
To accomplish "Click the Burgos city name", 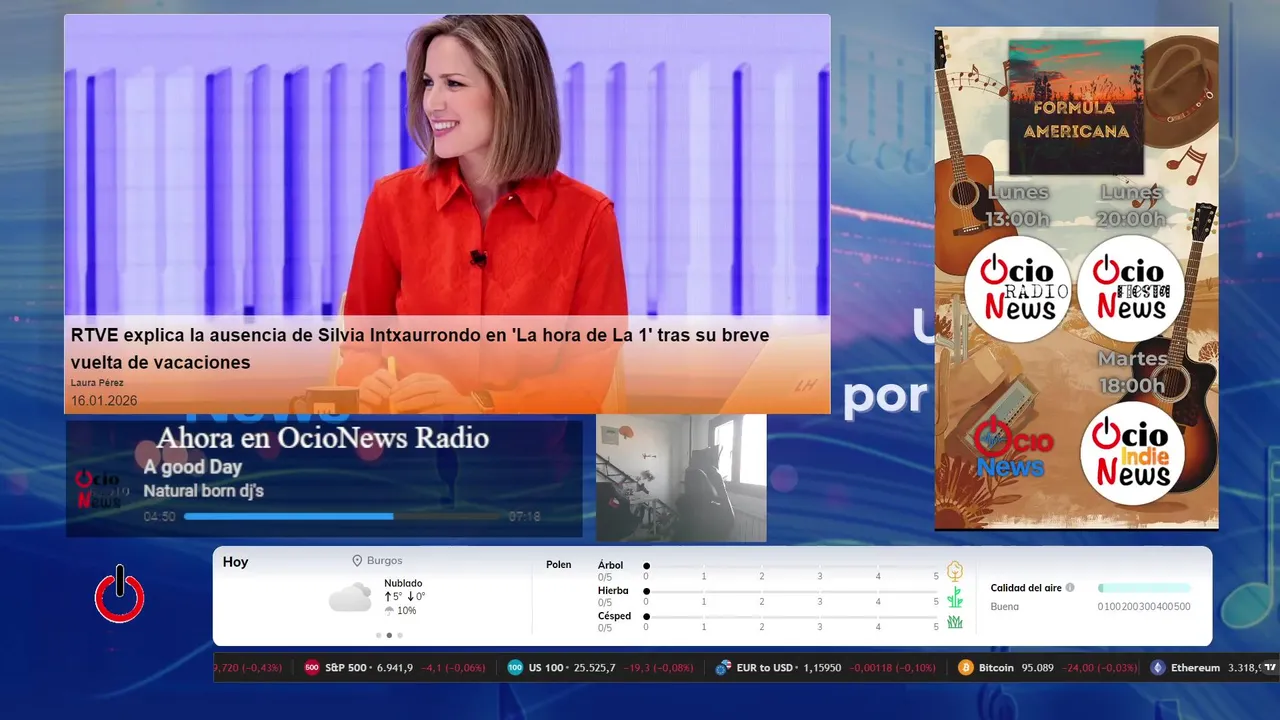I will 385,561.
